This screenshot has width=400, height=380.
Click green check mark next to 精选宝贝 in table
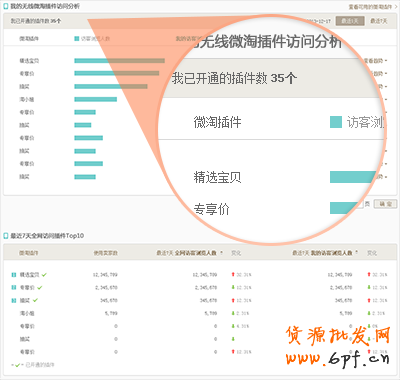(x=44, y=275)
